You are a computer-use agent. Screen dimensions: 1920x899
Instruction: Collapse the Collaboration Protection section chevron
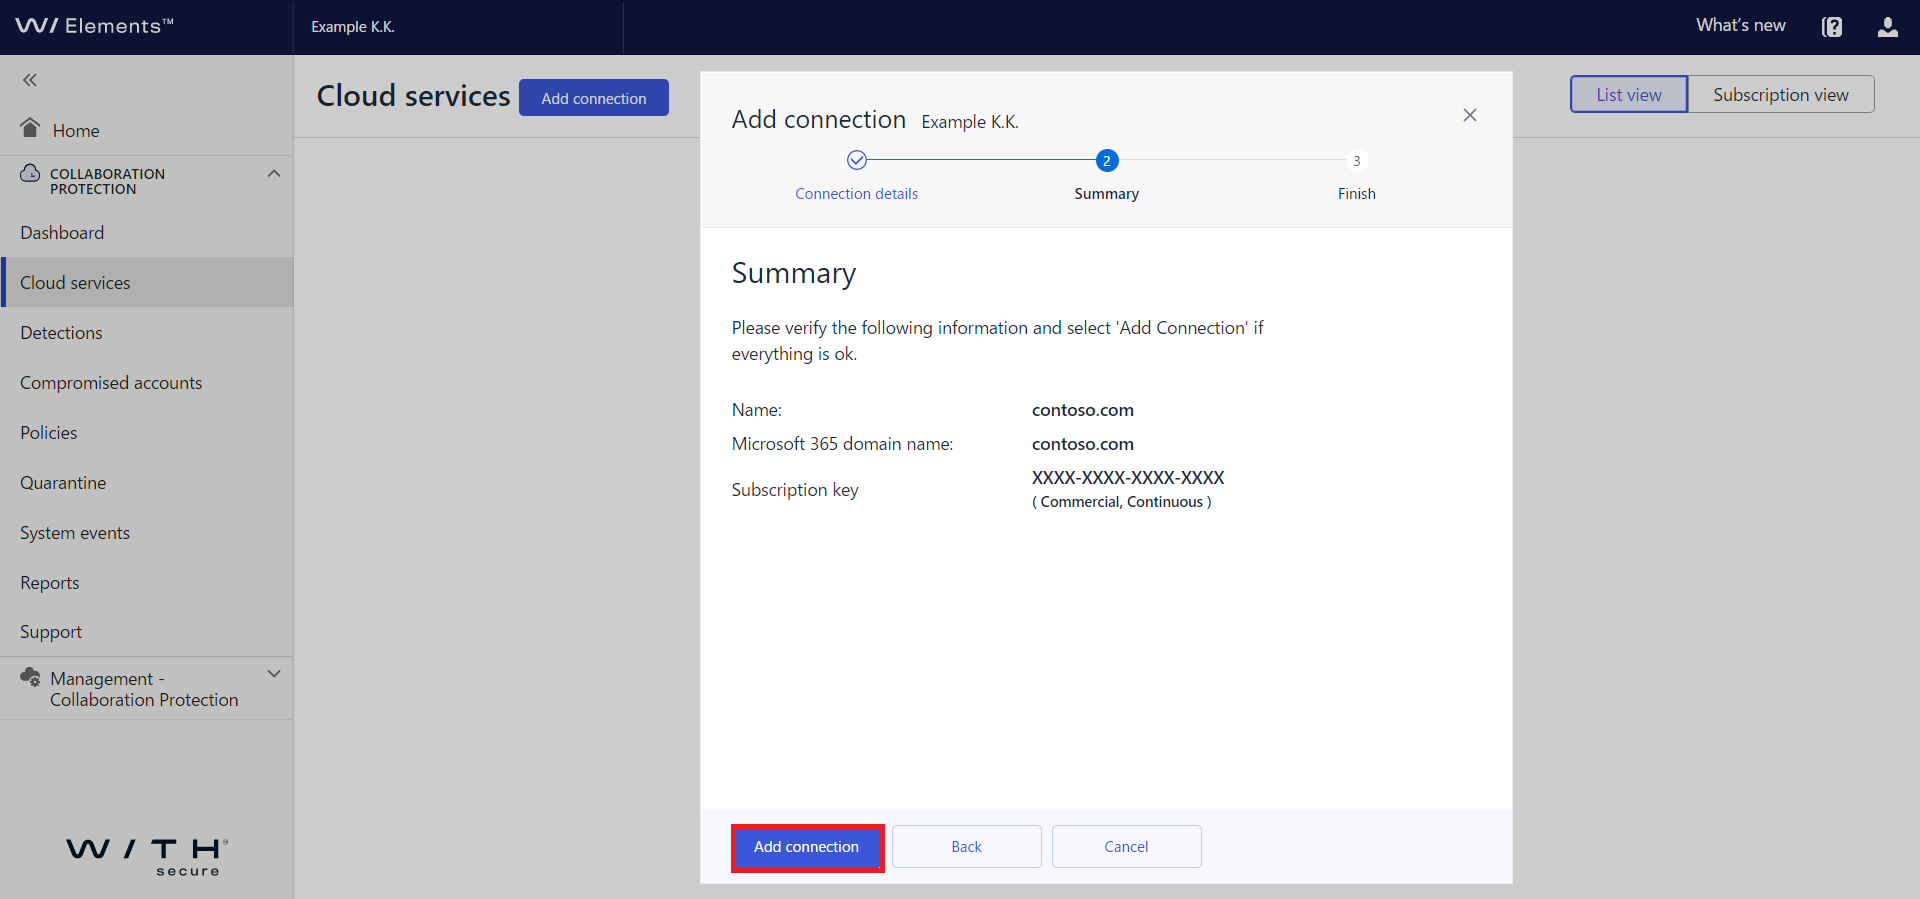pos(274,174)
